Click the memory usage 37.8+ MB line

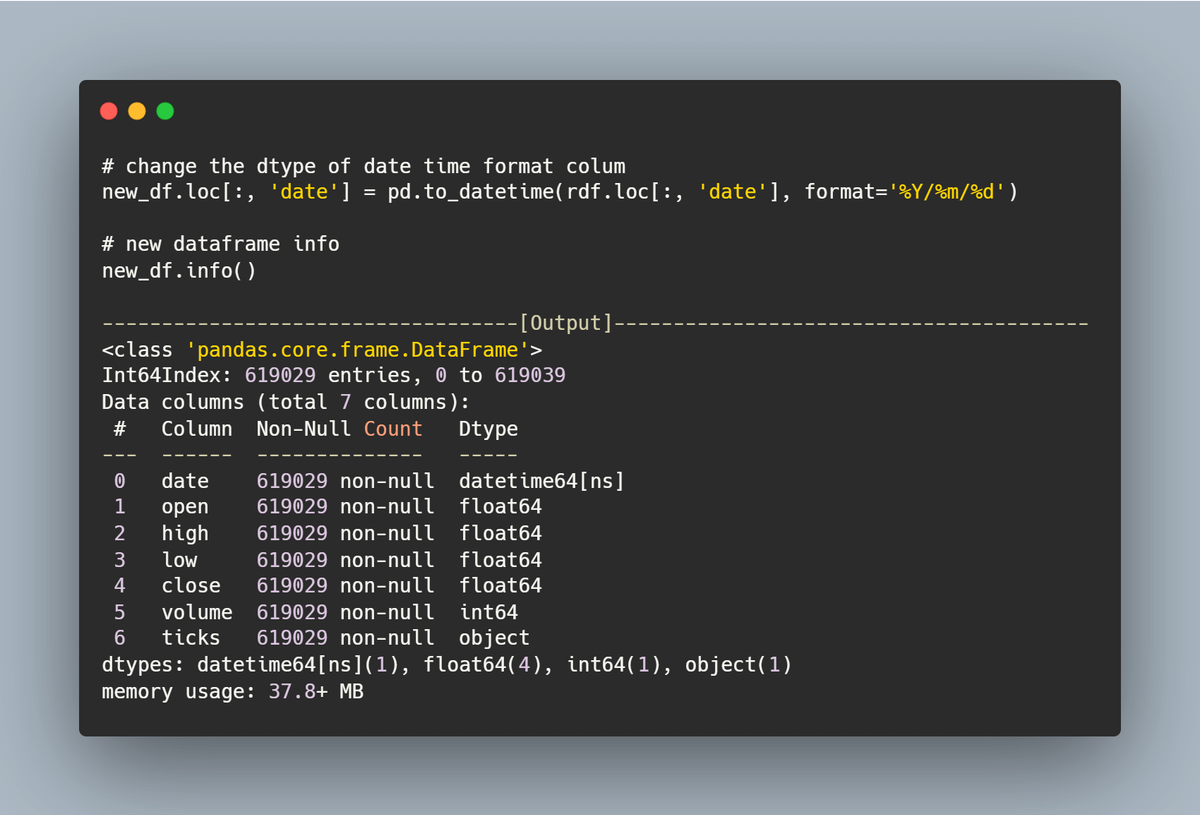[x=232, y=691]
